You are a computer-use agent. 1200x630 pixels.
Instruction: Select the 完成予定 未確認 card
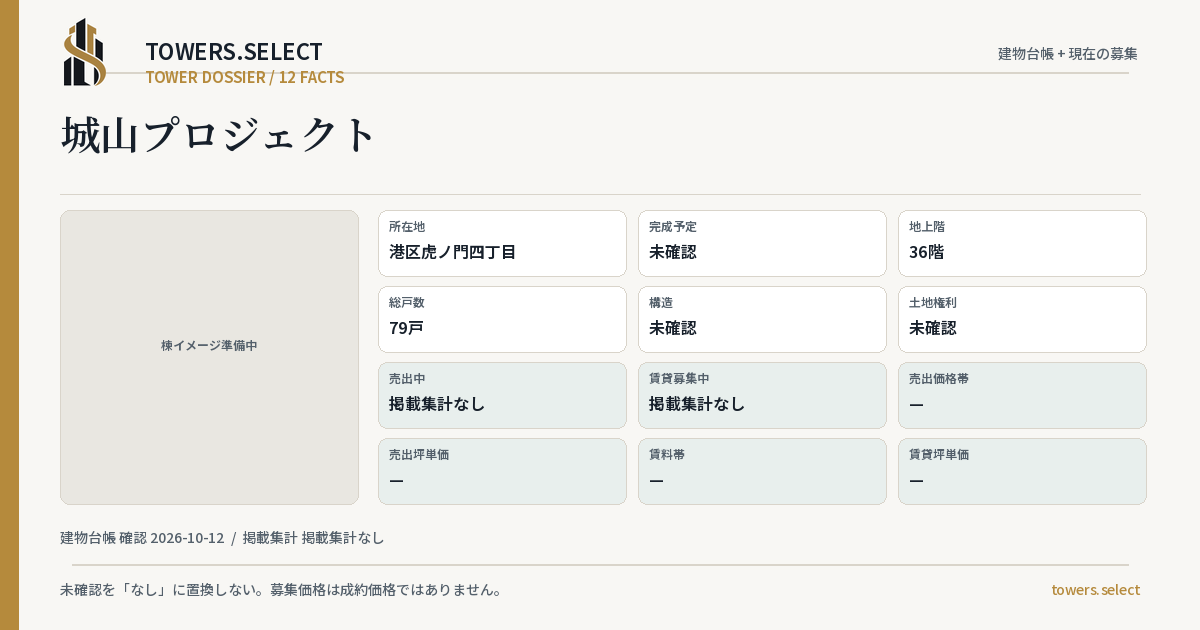point(762,243)
